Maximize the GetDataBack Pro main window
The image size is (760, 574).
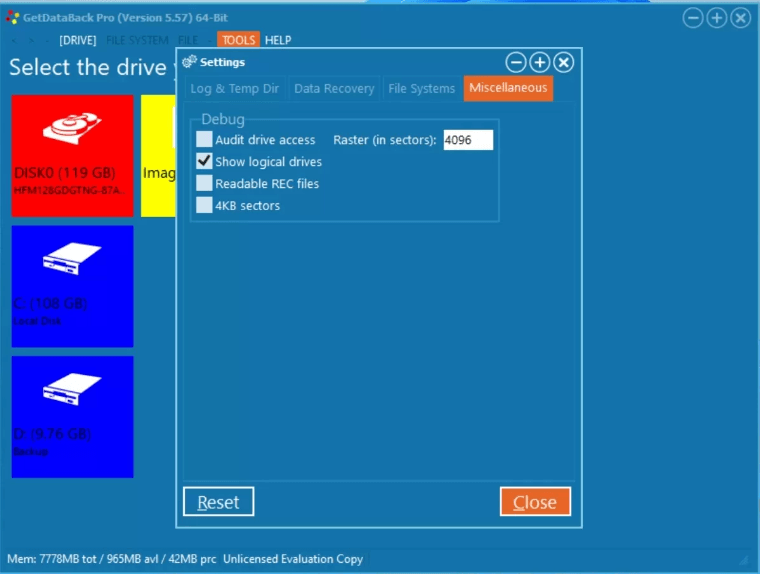[717, 18]
